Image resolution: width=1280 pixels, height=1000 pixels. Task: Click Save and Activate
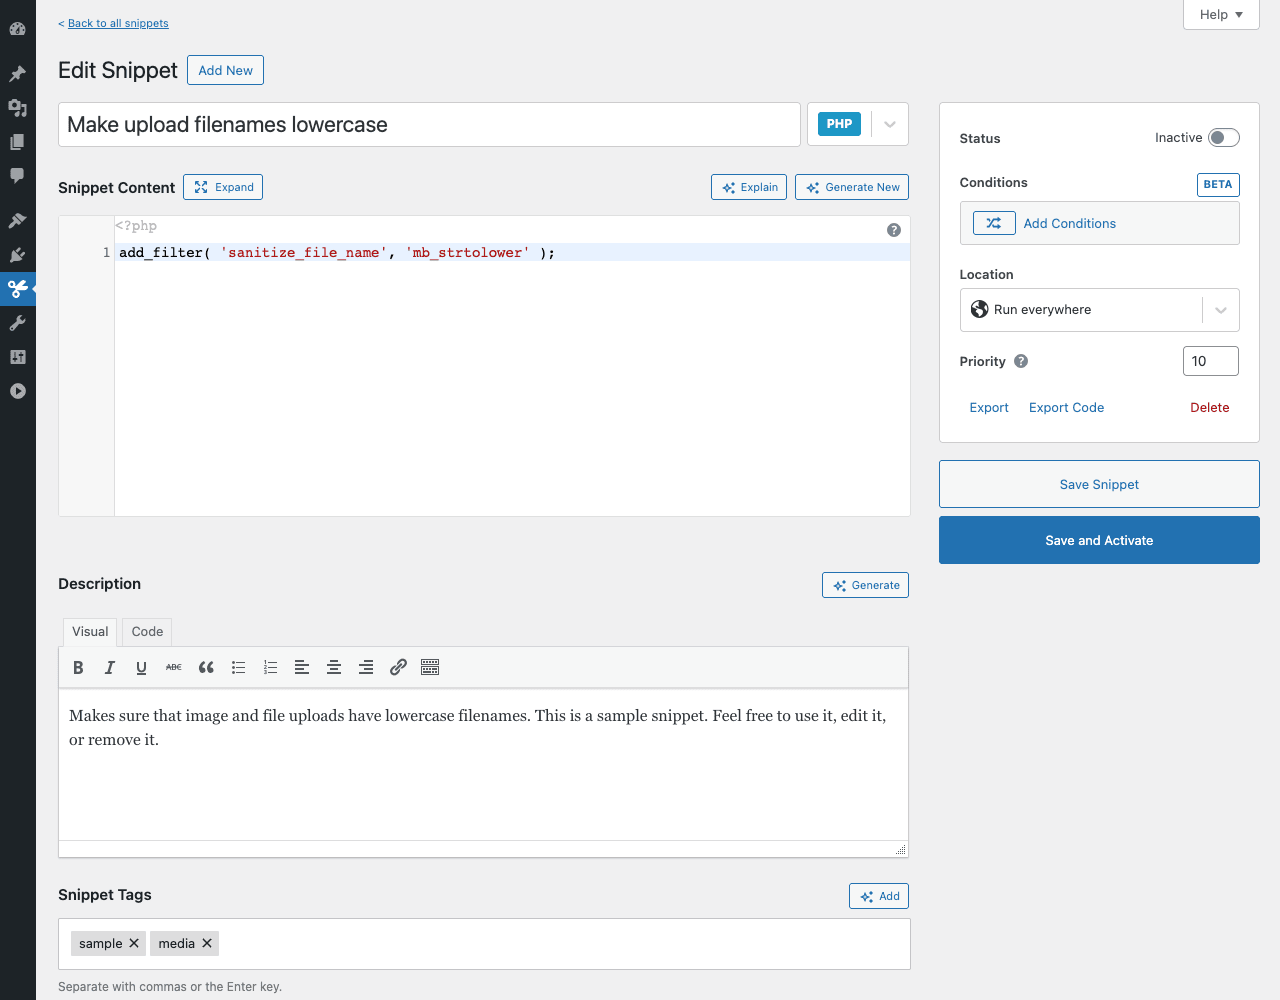tap(1099, 540)
